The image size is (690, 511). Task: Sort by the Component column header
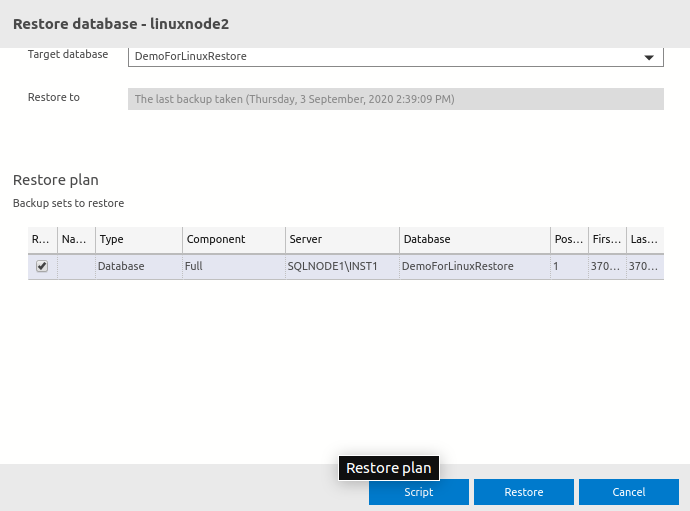233,240
